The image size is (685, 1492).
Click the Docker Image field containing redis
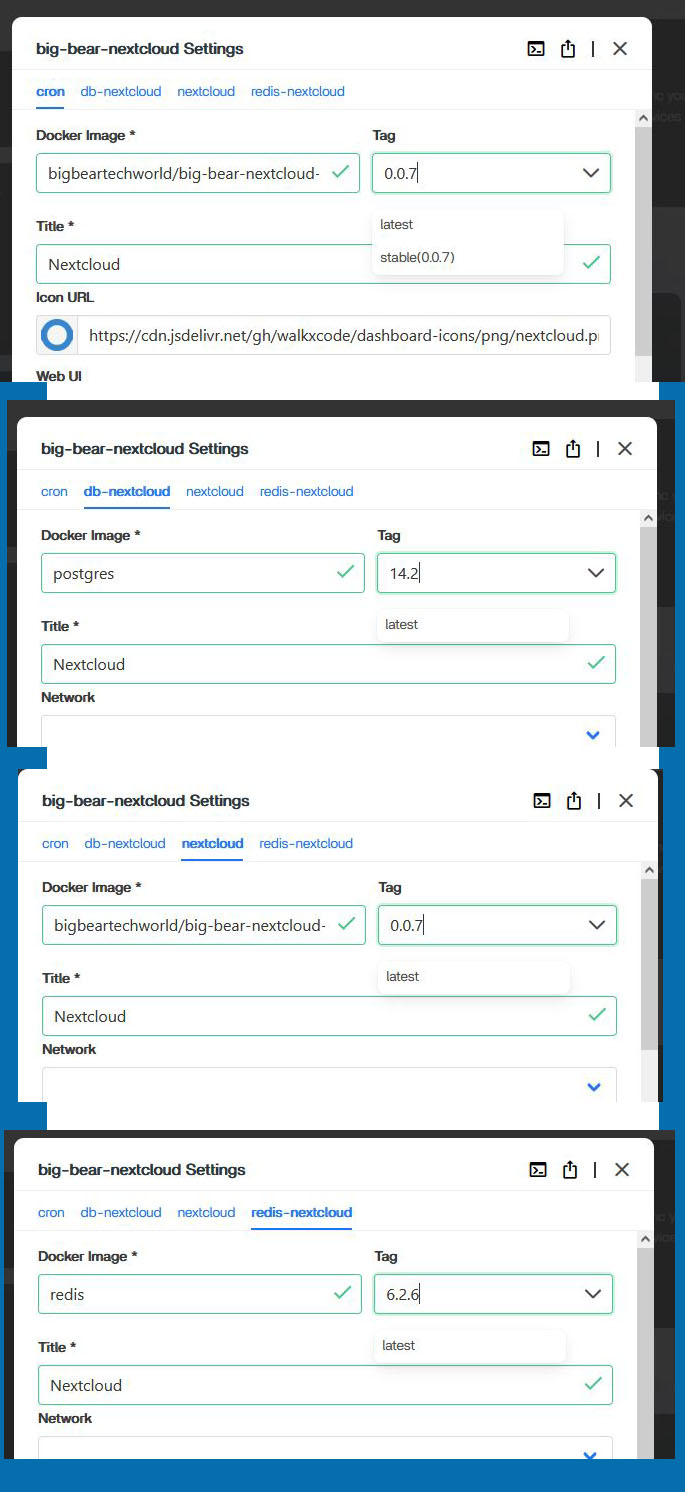199,1294
